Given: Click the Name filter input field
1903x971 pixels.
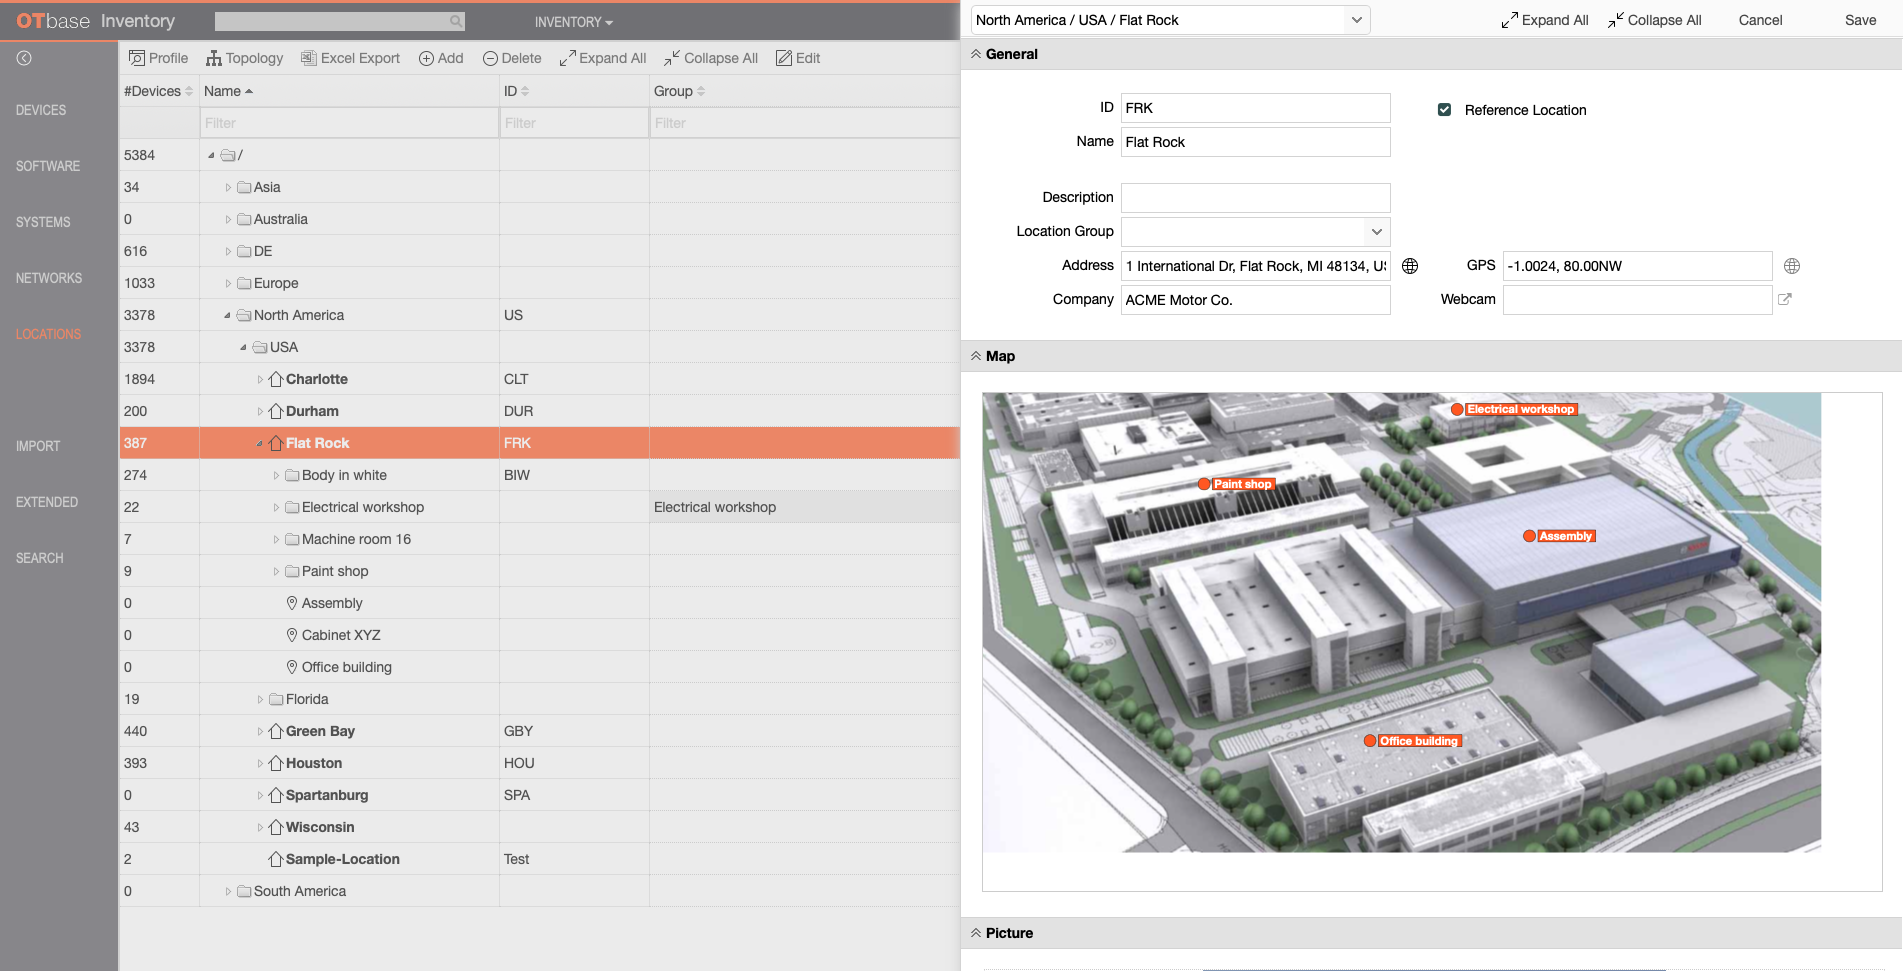Looking at the screenshot, I should coord(349,123).
